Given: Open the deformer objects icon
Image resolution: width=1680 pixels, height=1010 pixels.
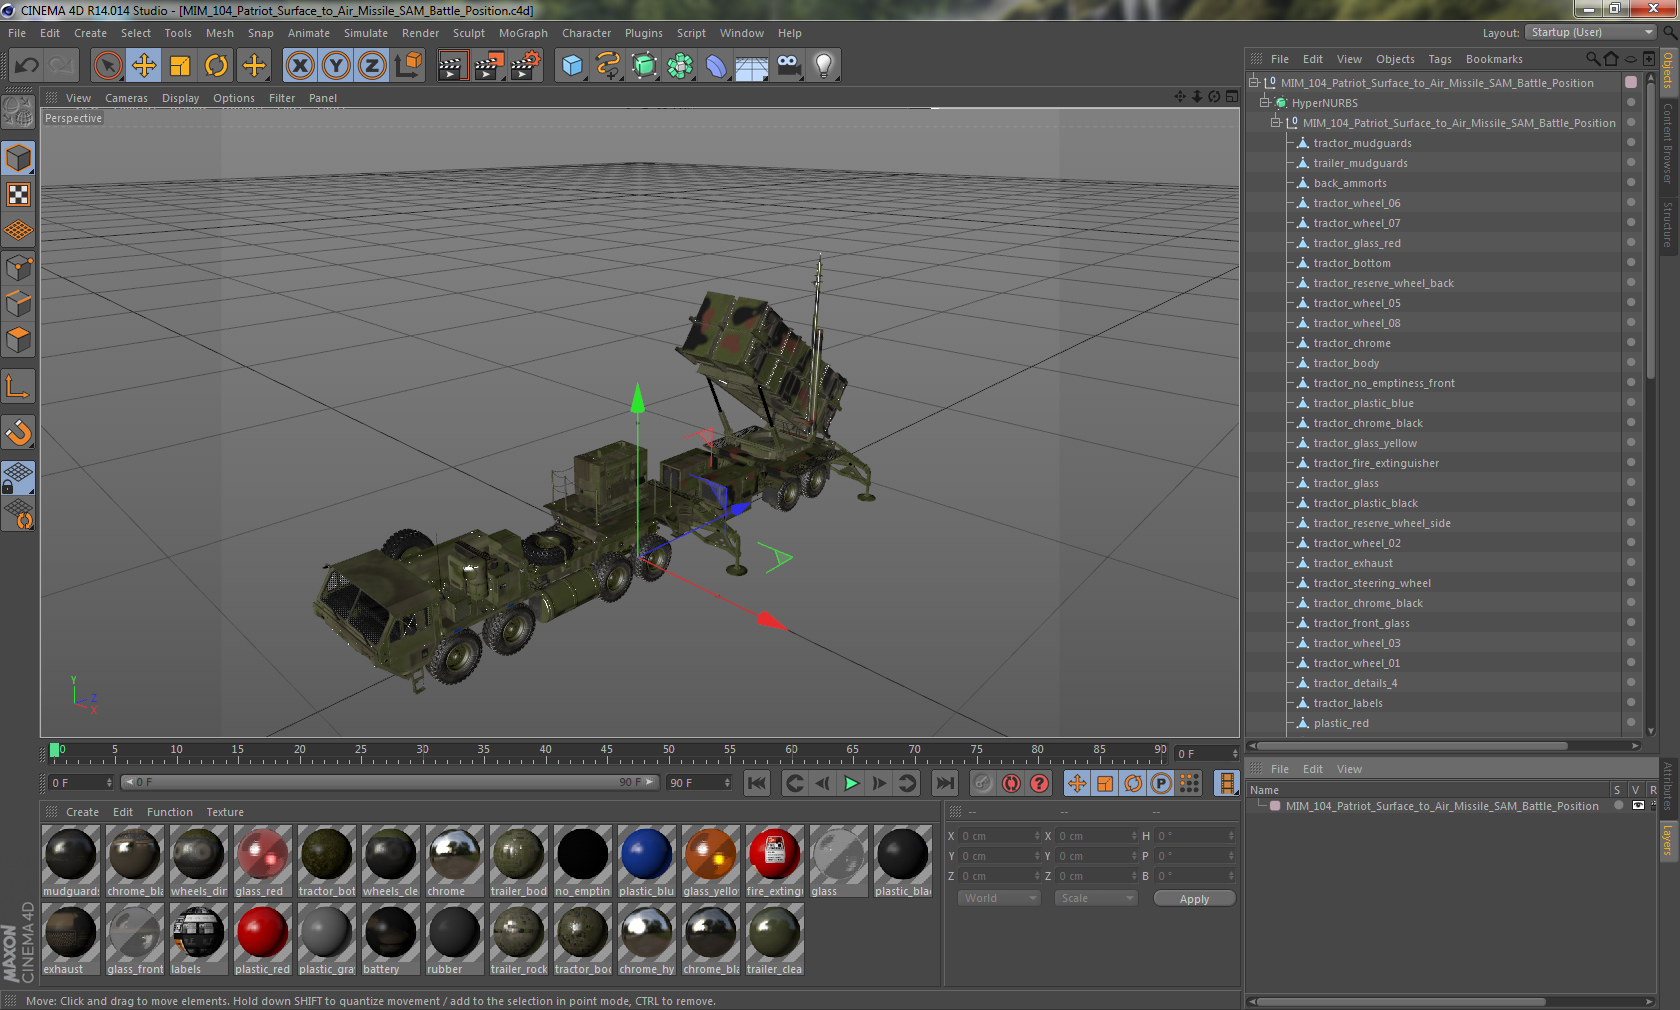Looking at the screenshot, I should click(716, 66).
